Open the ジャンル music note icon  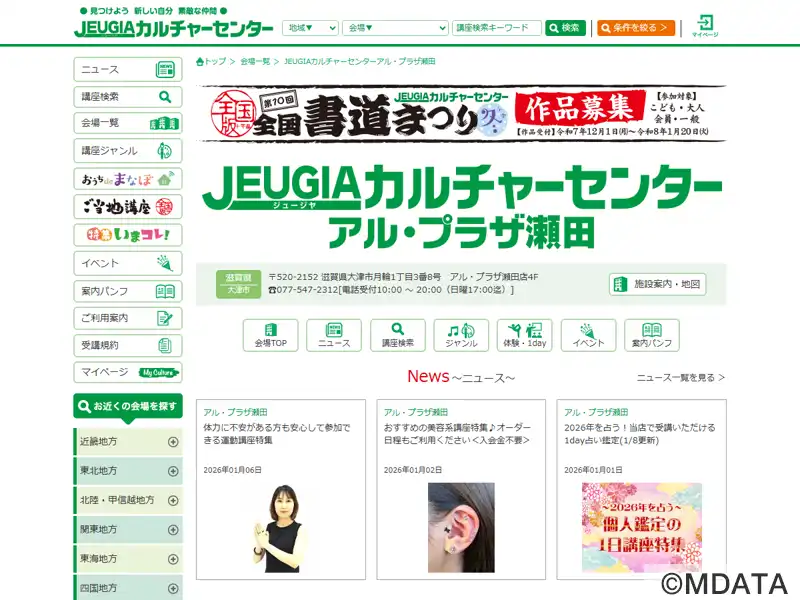pyautogui.click(x=461, y=335)
